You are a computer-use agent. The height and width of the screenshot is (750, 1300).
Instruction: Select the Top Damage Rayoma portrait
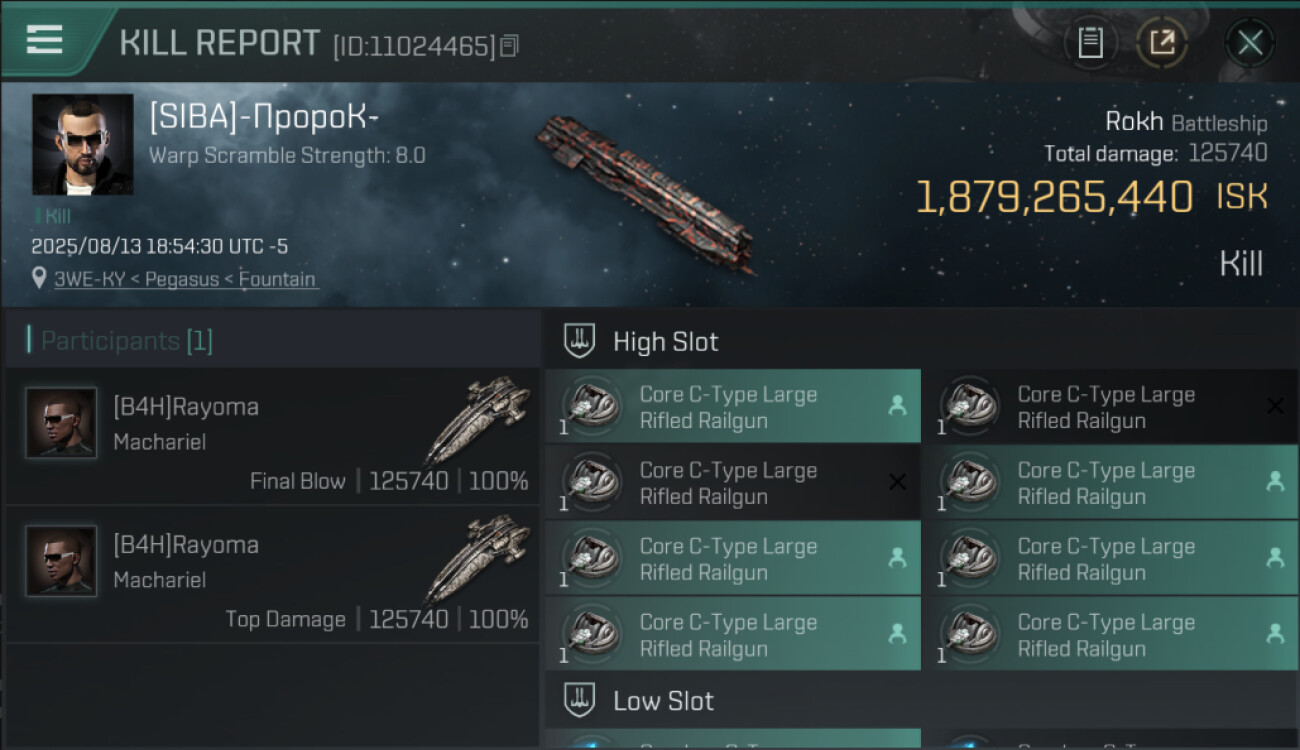coord(61,561)
